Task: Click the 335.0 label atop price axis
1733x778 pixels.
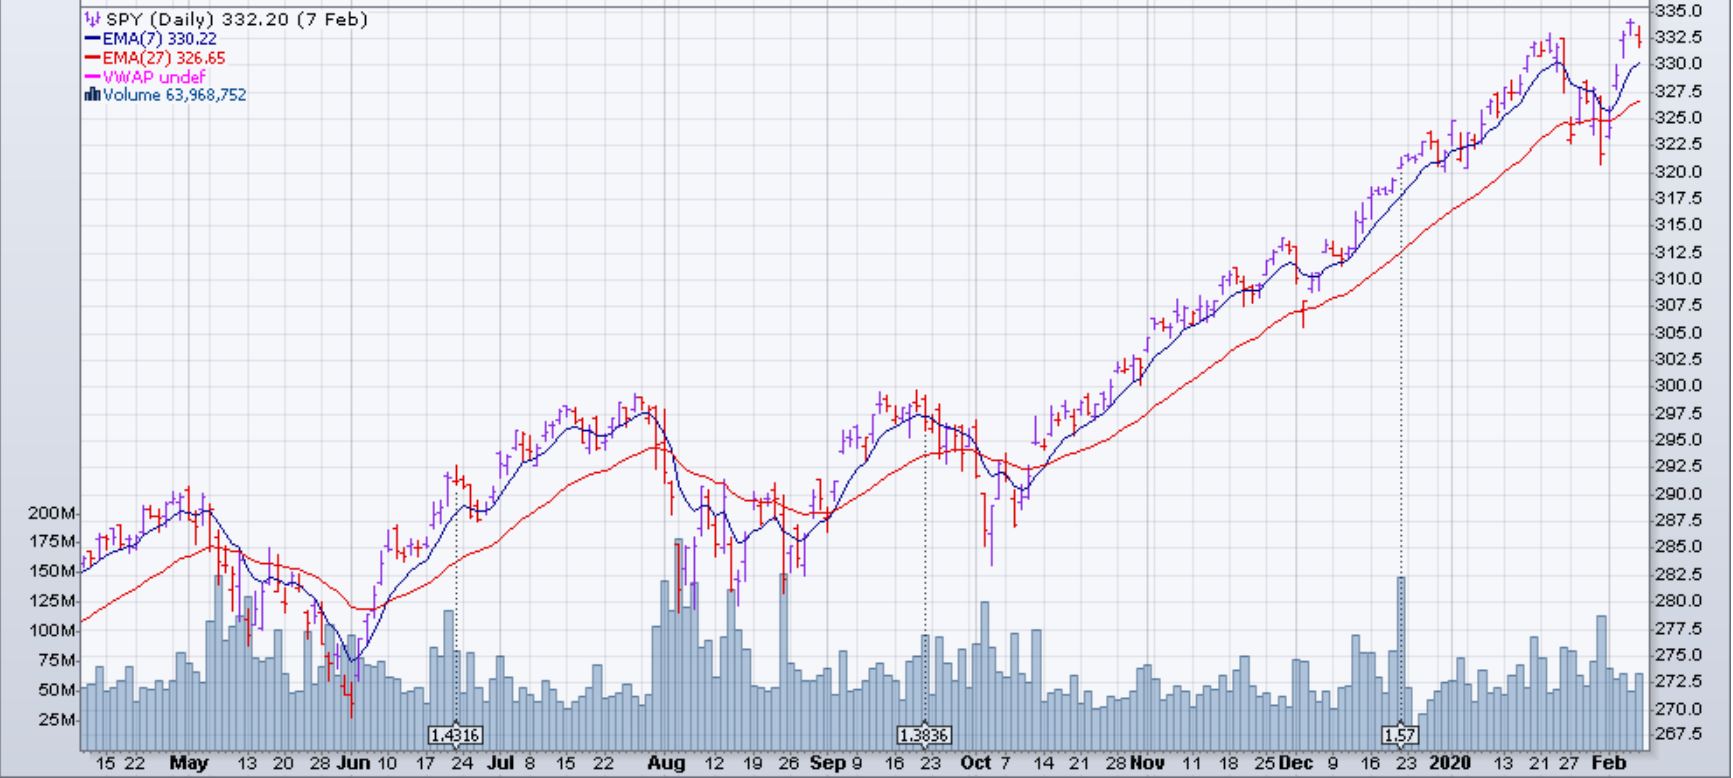Action: click(x=1678, y=11)
